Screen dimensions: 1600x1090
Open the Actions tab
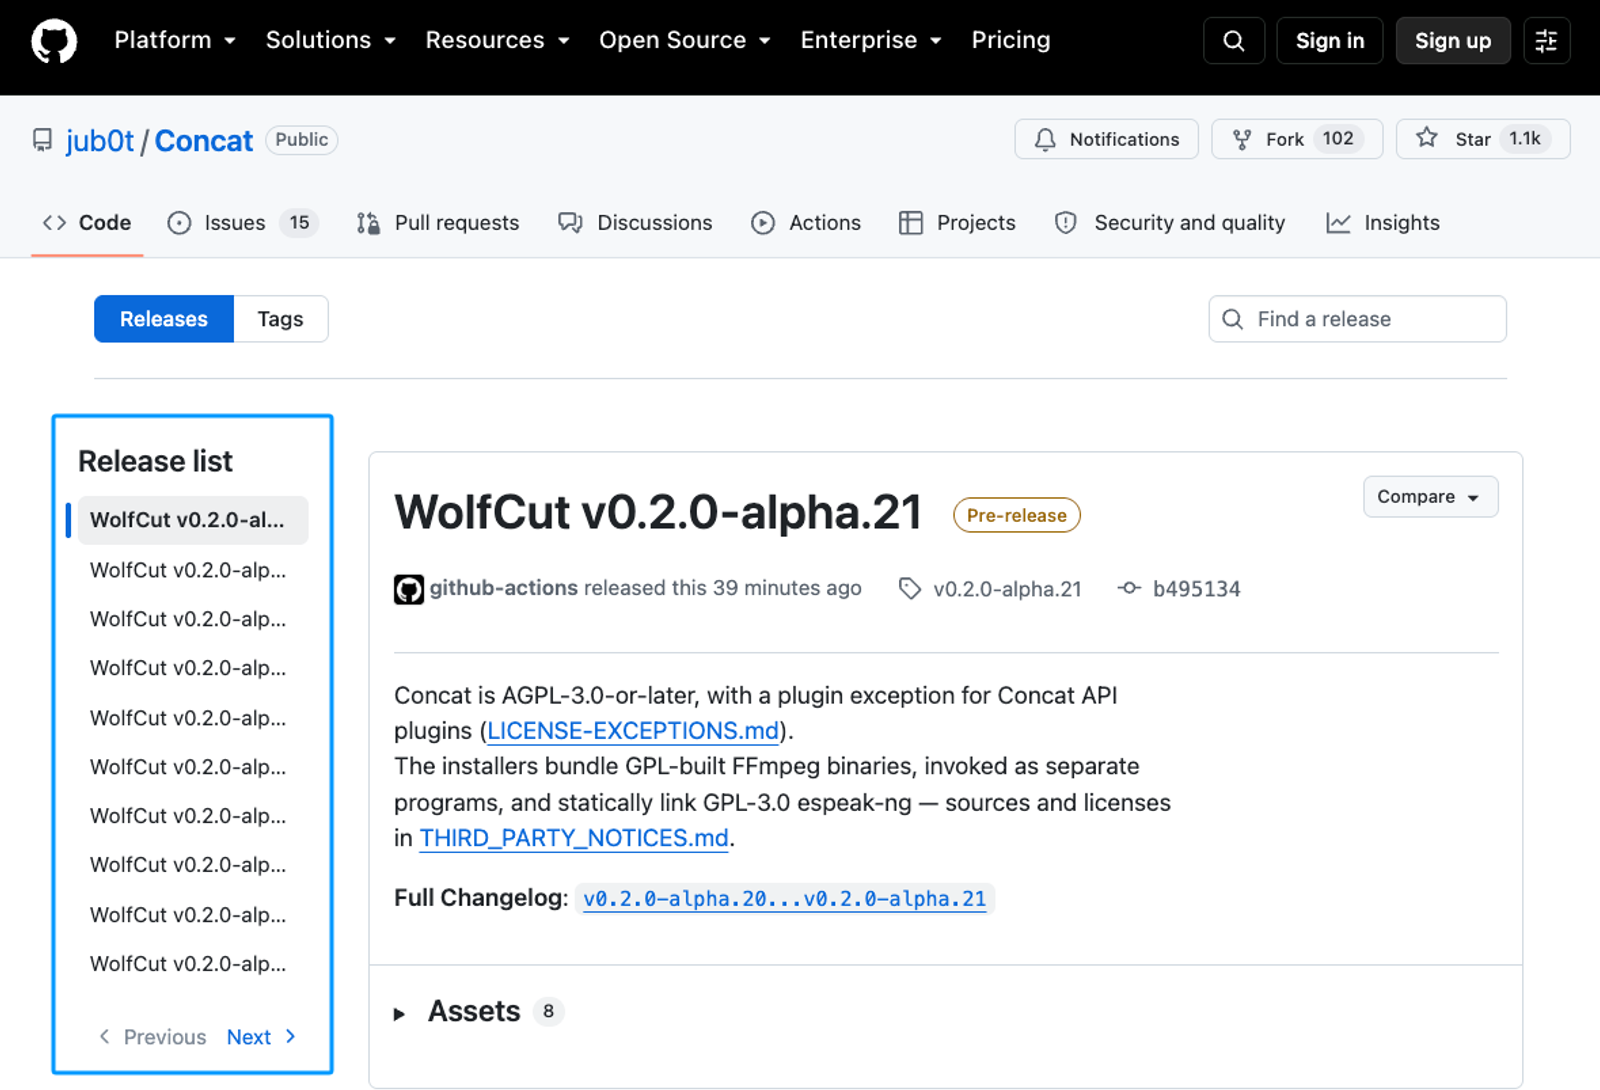coord(806,223)
